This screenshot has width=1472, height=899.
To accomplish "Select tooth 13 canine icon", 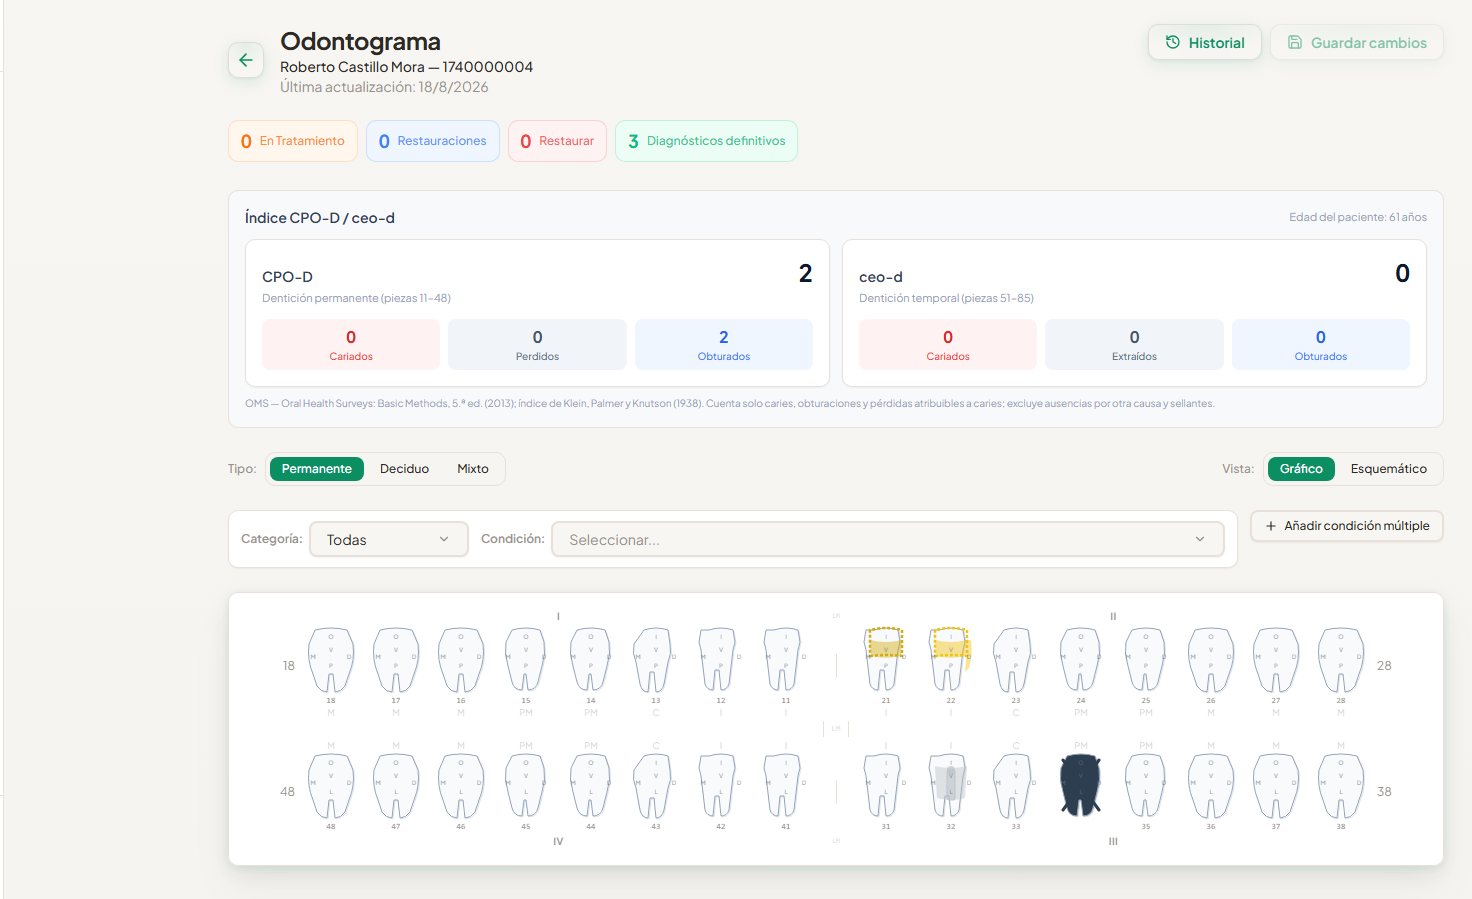I will tap(655, 660).
